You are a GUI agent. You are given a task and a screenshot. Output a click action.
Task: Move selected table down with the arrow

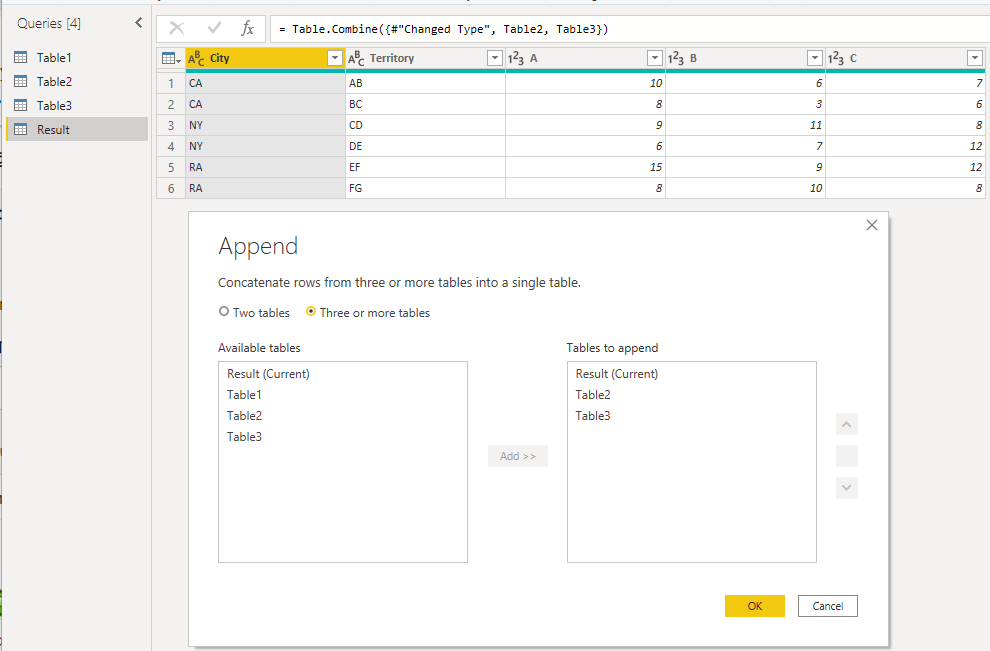[x=847, y=487]
